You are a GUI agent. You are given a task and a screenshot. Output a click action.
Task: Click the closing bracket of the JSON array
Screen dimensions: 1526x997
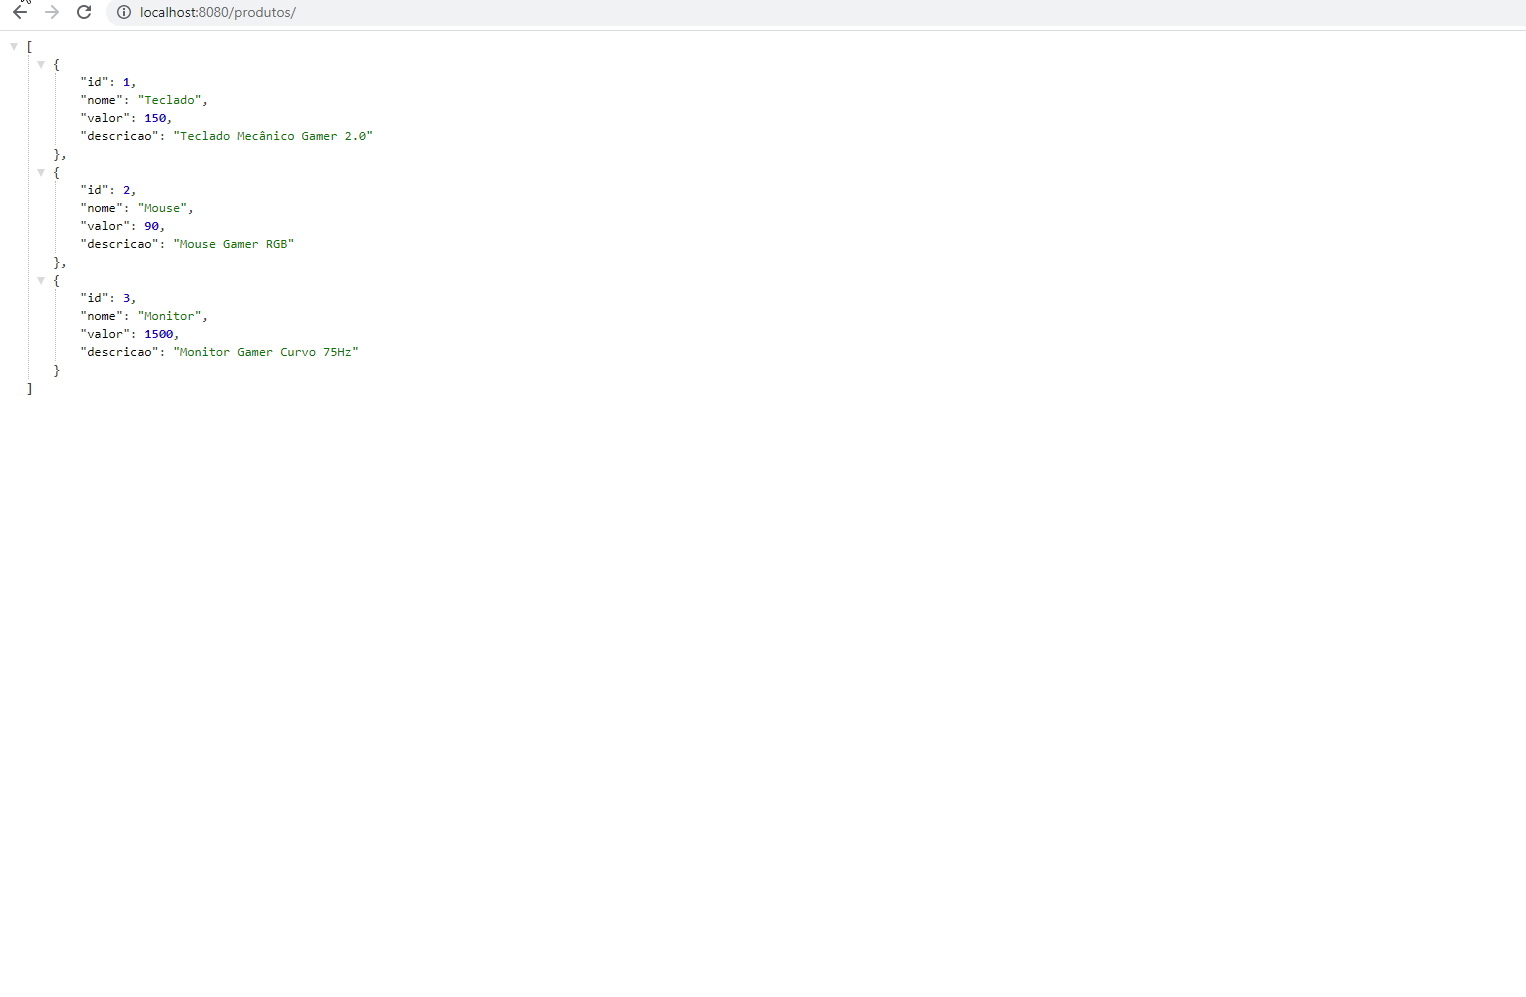29,388
